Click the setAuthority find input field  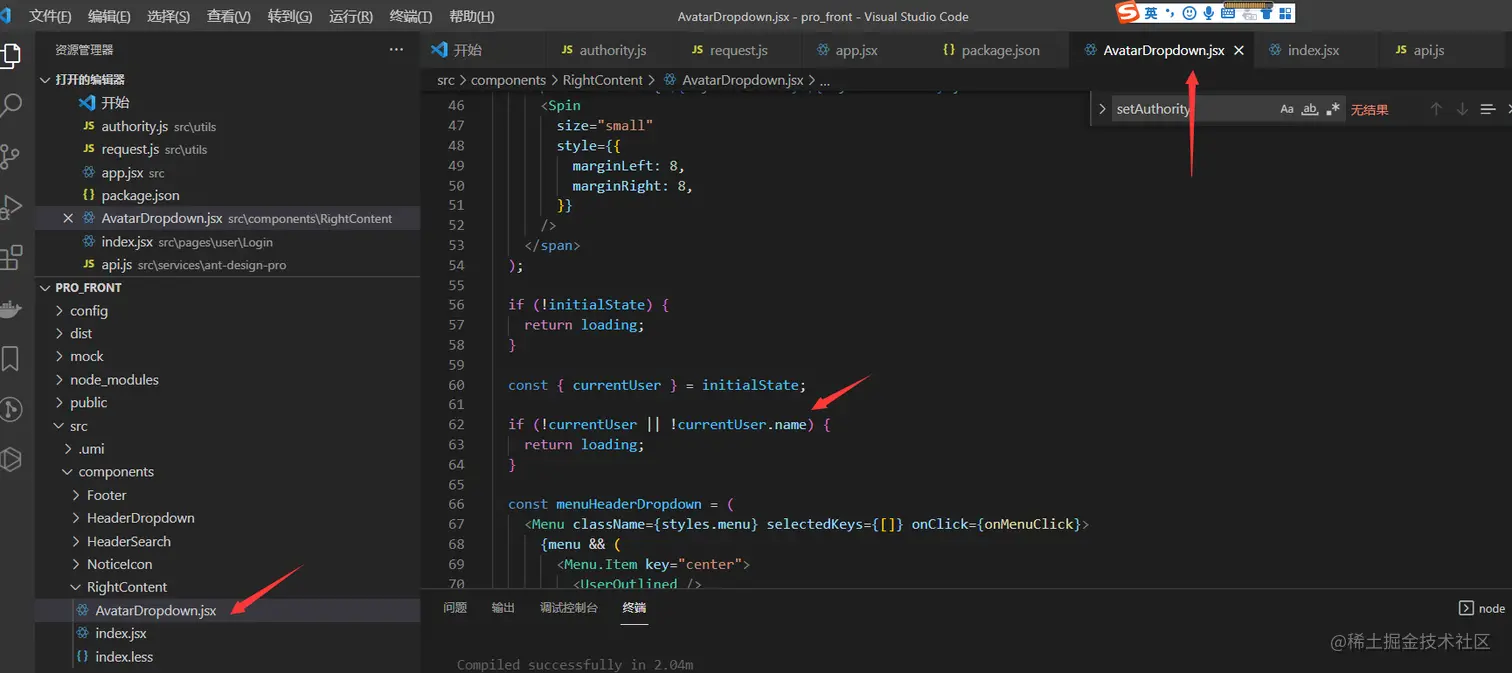coord(1195,109)
